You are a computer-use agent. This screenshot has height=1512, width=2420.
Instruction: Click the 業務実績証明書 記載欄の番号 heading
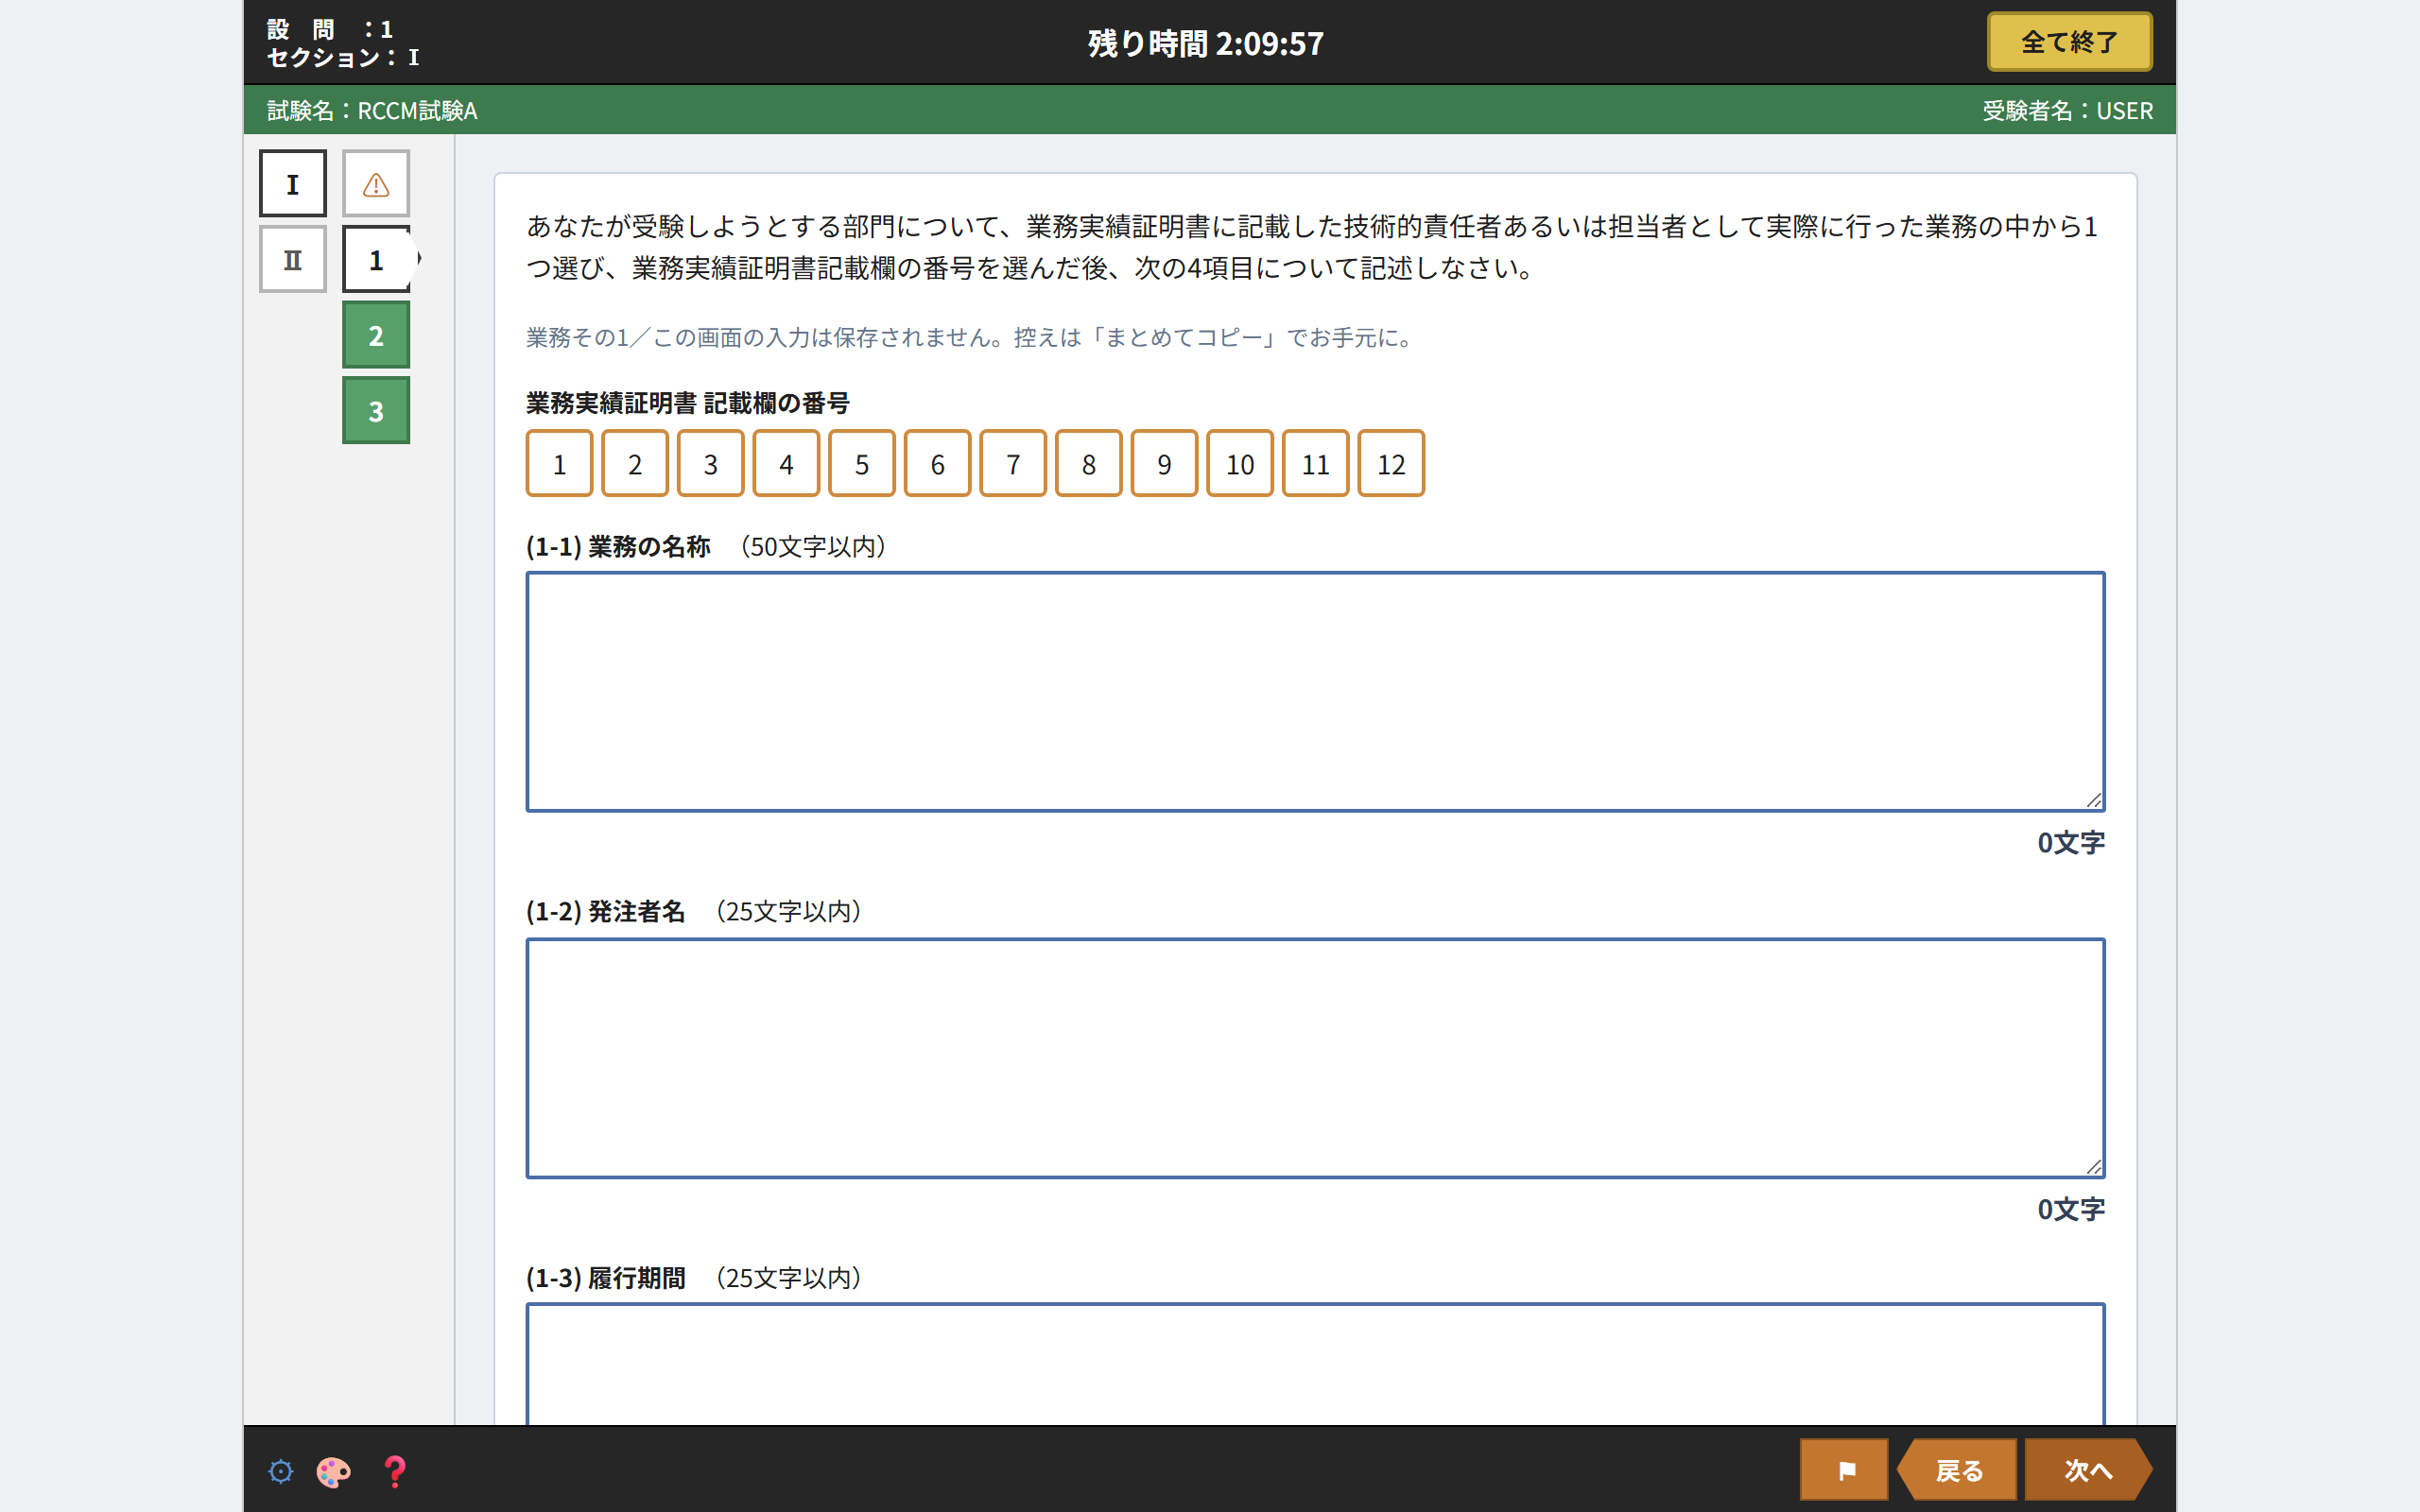[x=688, y=403]
